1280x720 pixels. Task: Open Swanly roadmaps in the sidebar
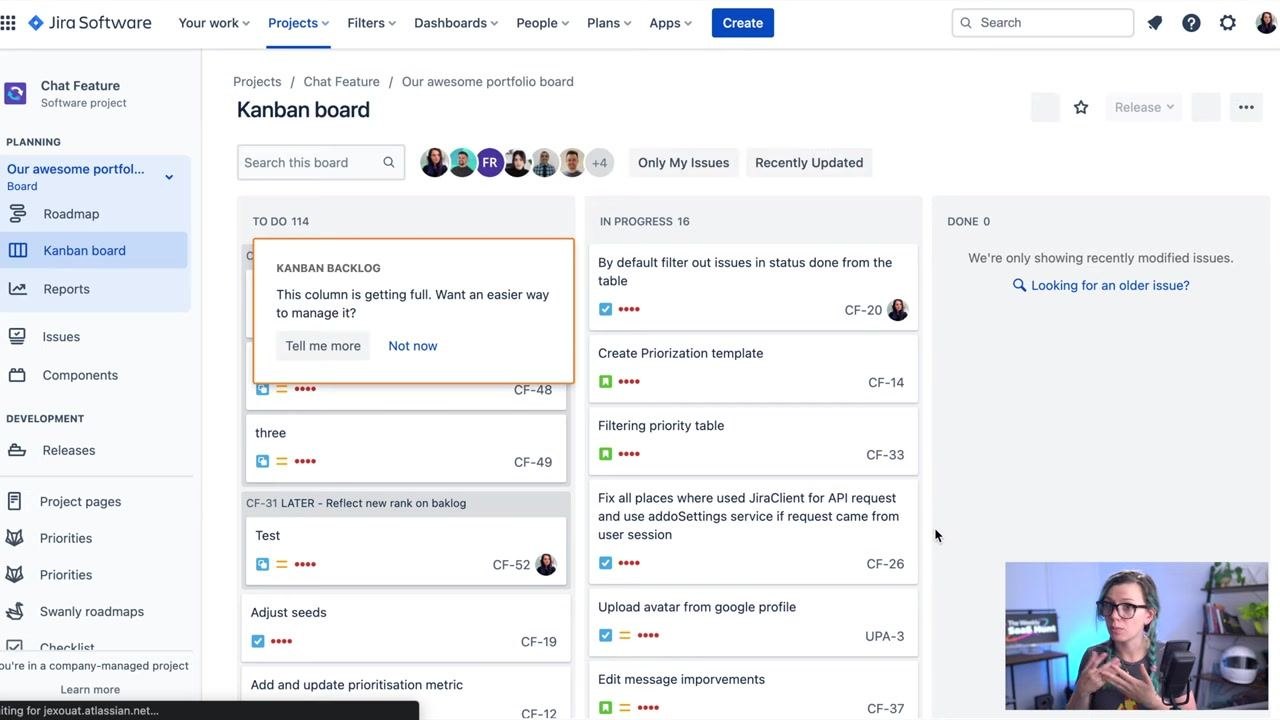[94, 611]
